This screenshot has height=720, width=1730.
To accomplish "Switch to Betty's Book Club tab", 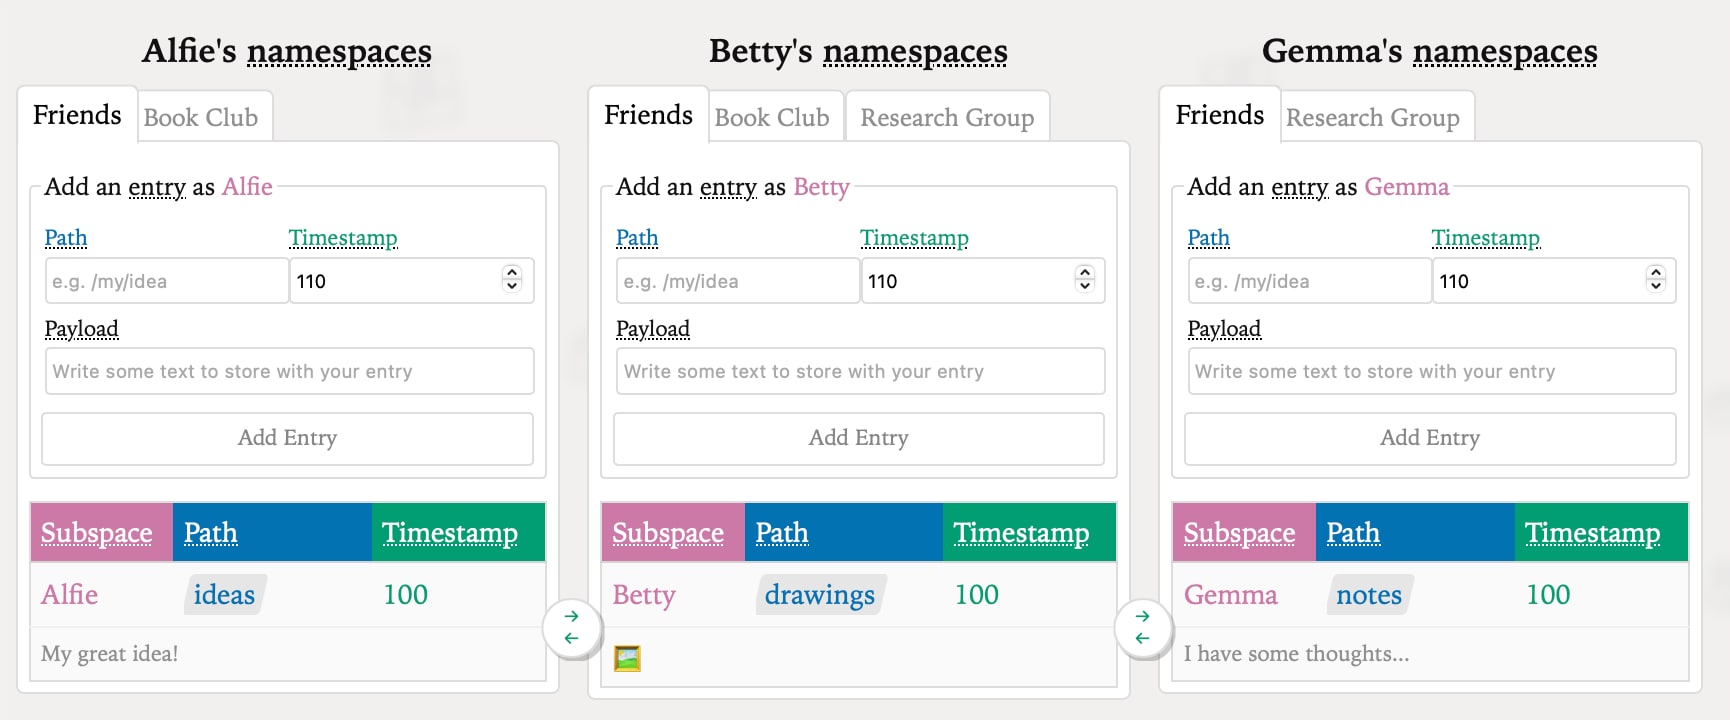I will (772, 118).
